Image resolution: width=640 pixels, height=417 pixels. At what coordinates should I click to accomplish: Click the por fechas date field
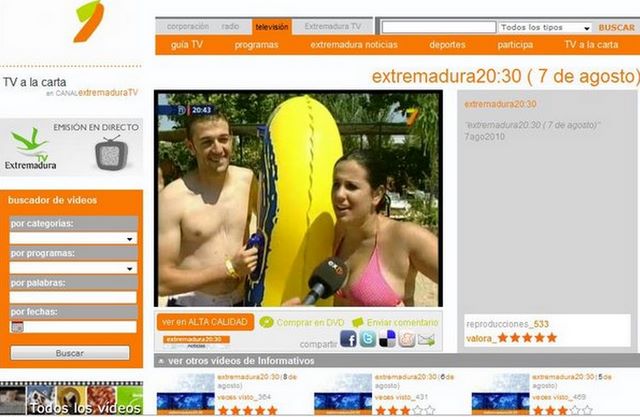[x=80, y=326]
